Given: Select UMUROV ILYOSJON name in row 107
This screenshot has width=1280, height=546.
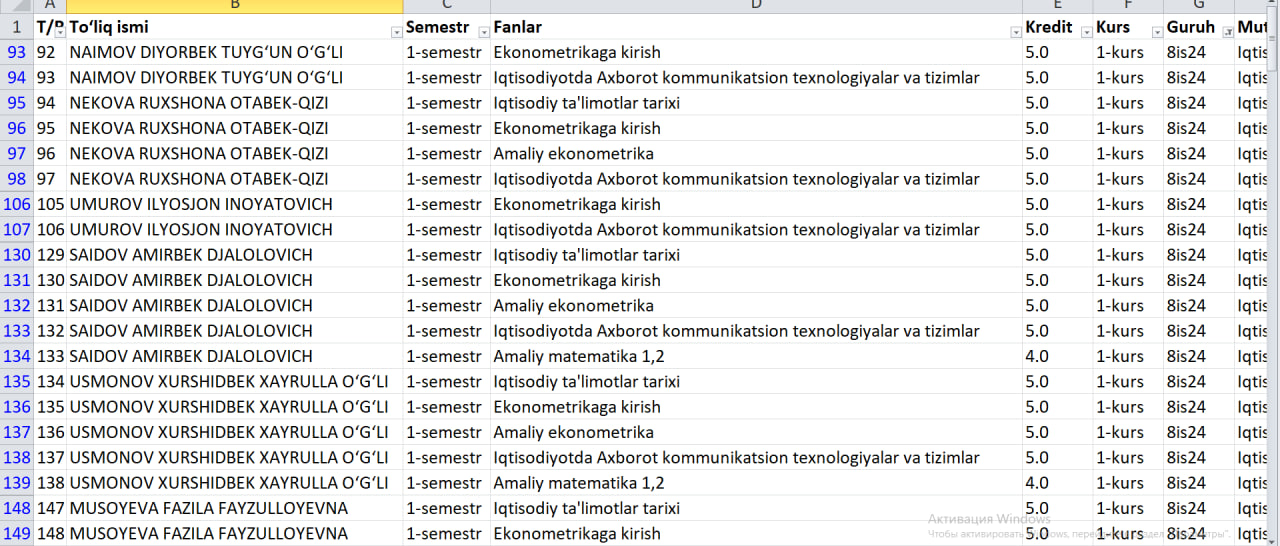Looking at the screenshot, I should 235,230.
